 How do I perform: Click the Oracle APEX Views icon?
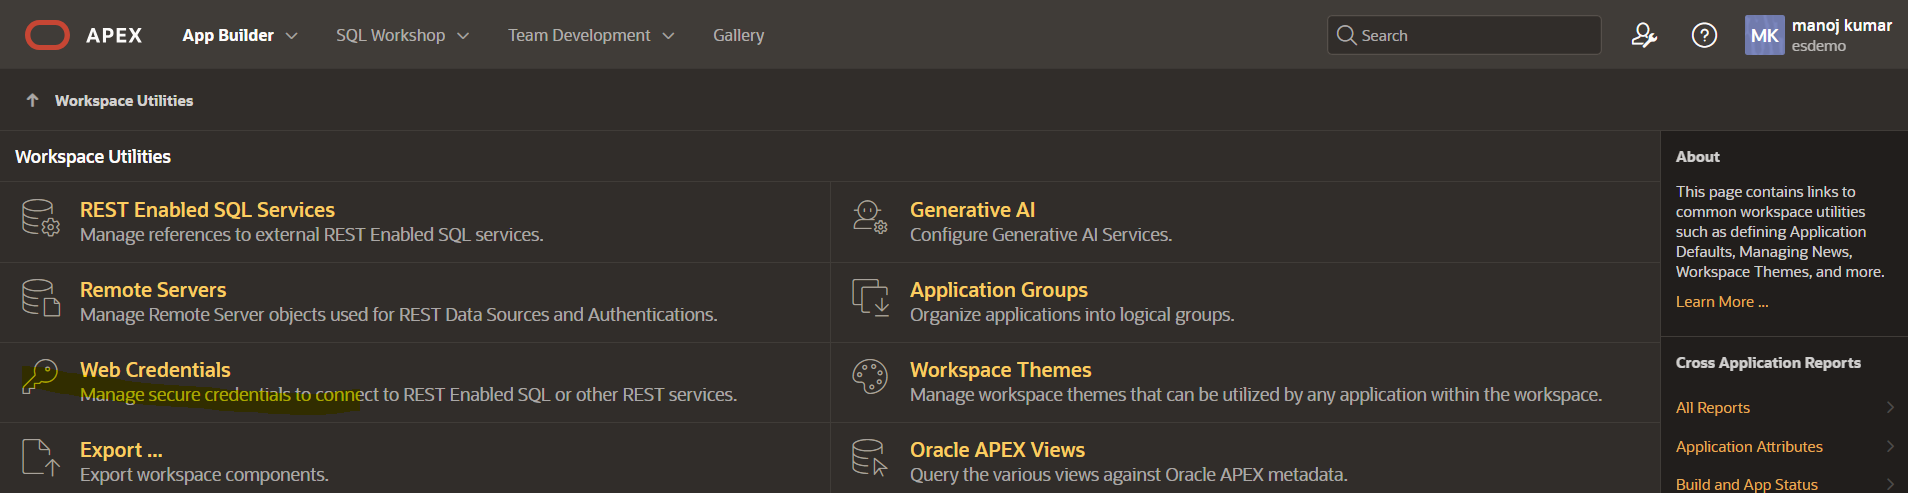coord(869,458)
